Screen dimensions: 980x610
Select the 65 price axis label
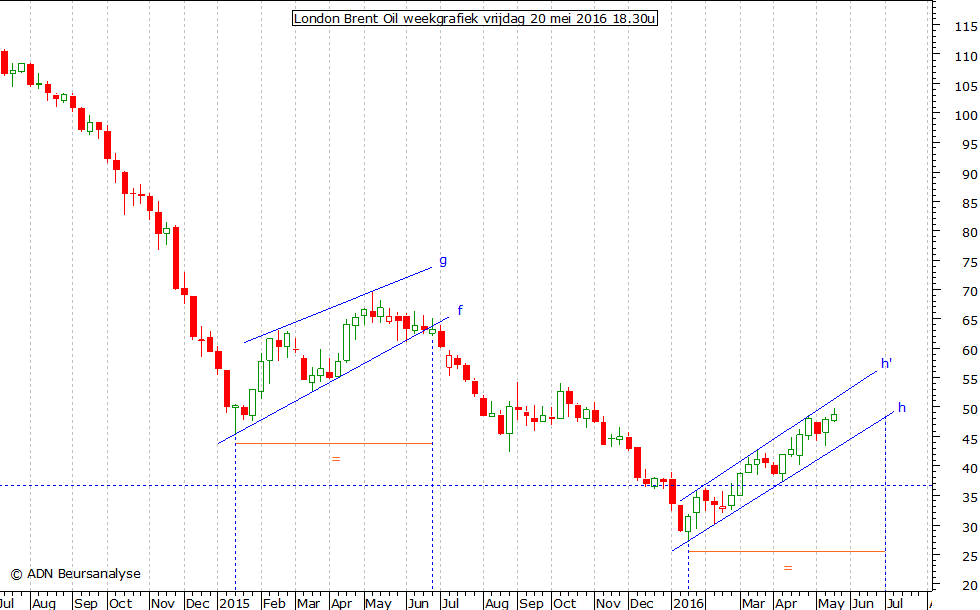pos(969,321)
